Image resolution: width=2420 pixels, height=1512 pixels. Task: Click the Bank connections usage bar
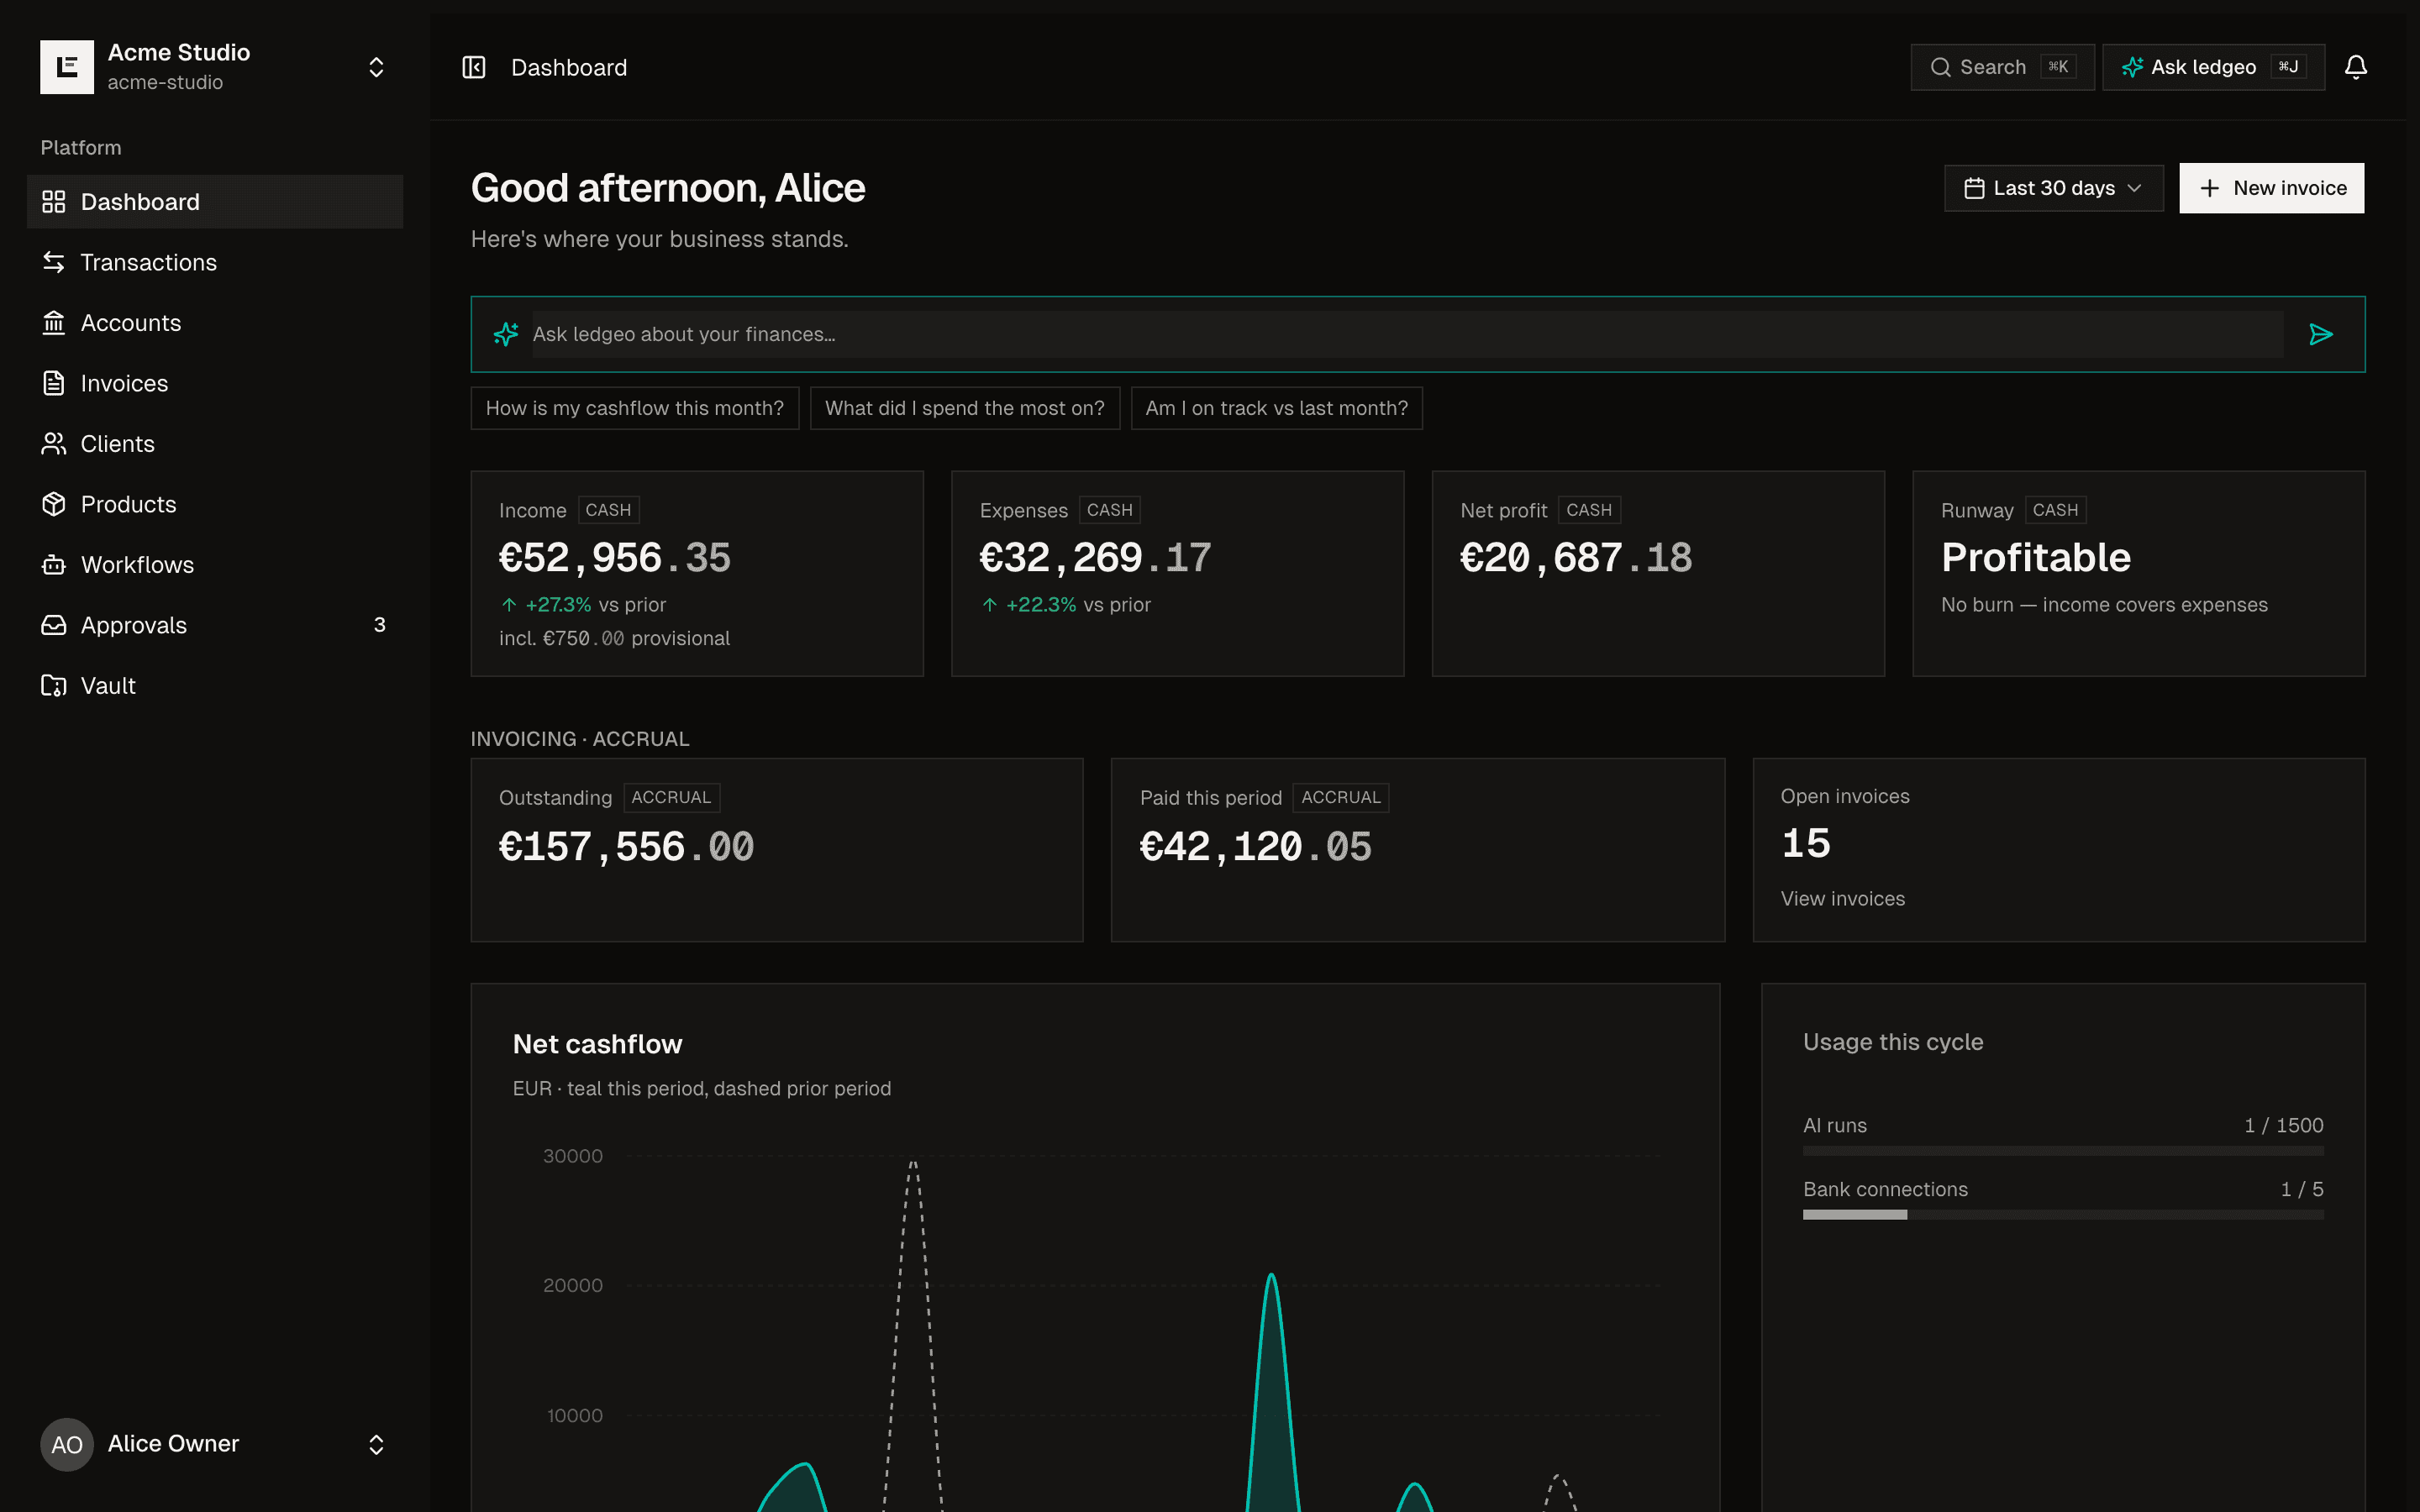tap(2063, 1215)
